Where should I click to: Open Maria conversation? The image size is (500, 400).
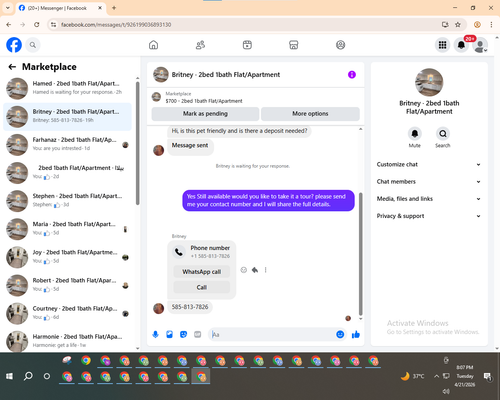coord(67,229)
